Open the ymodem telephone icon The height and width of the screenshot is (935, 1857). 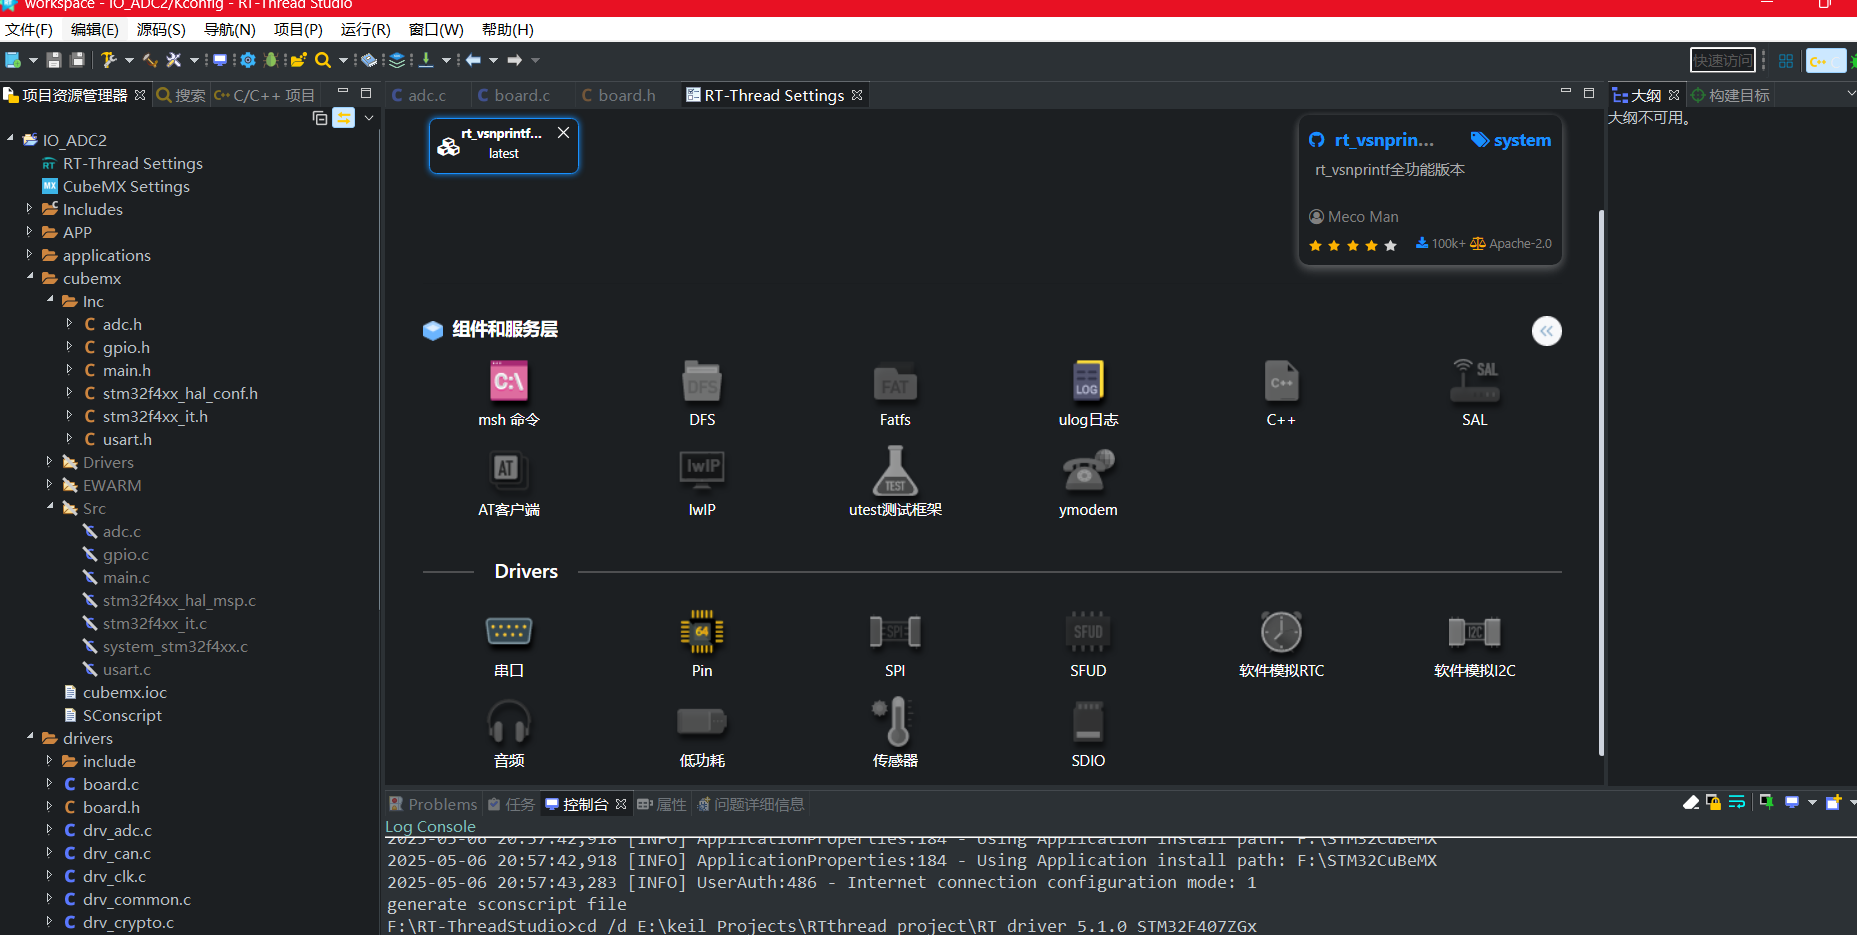[1088, 470]
